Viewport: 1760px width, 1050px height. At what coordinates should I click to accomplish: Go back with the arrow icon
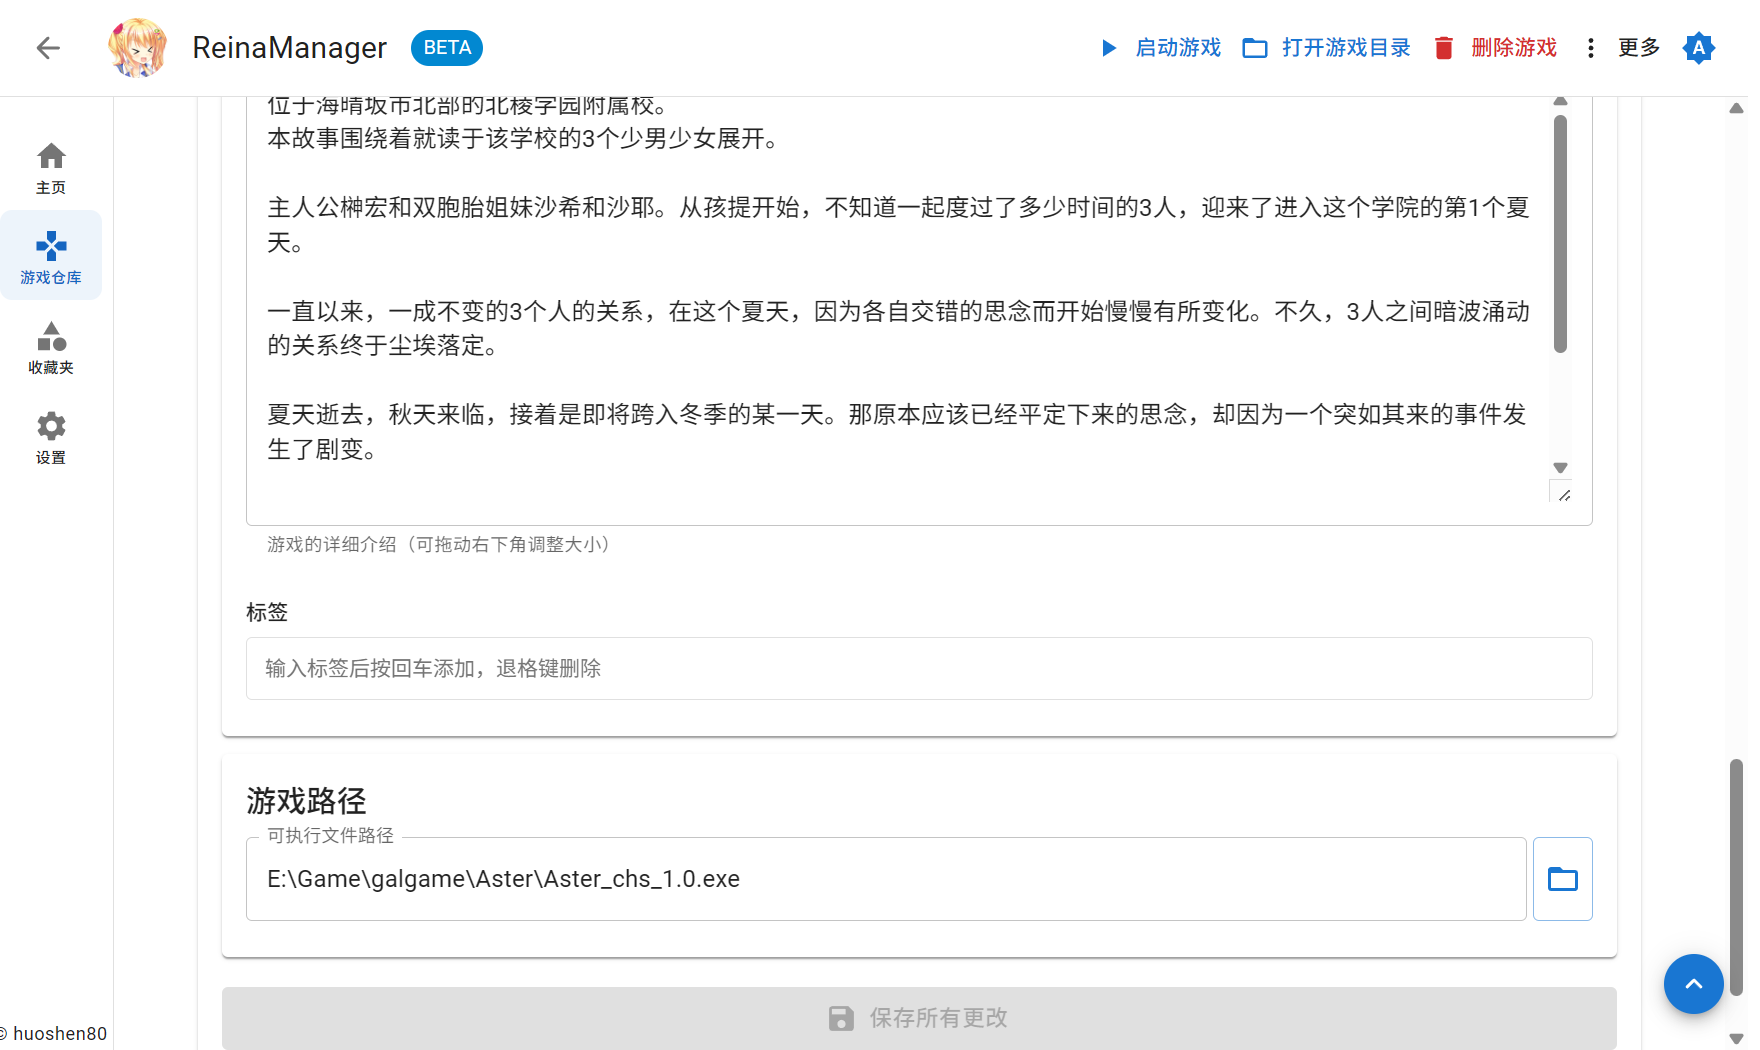(x=48, y=48)
